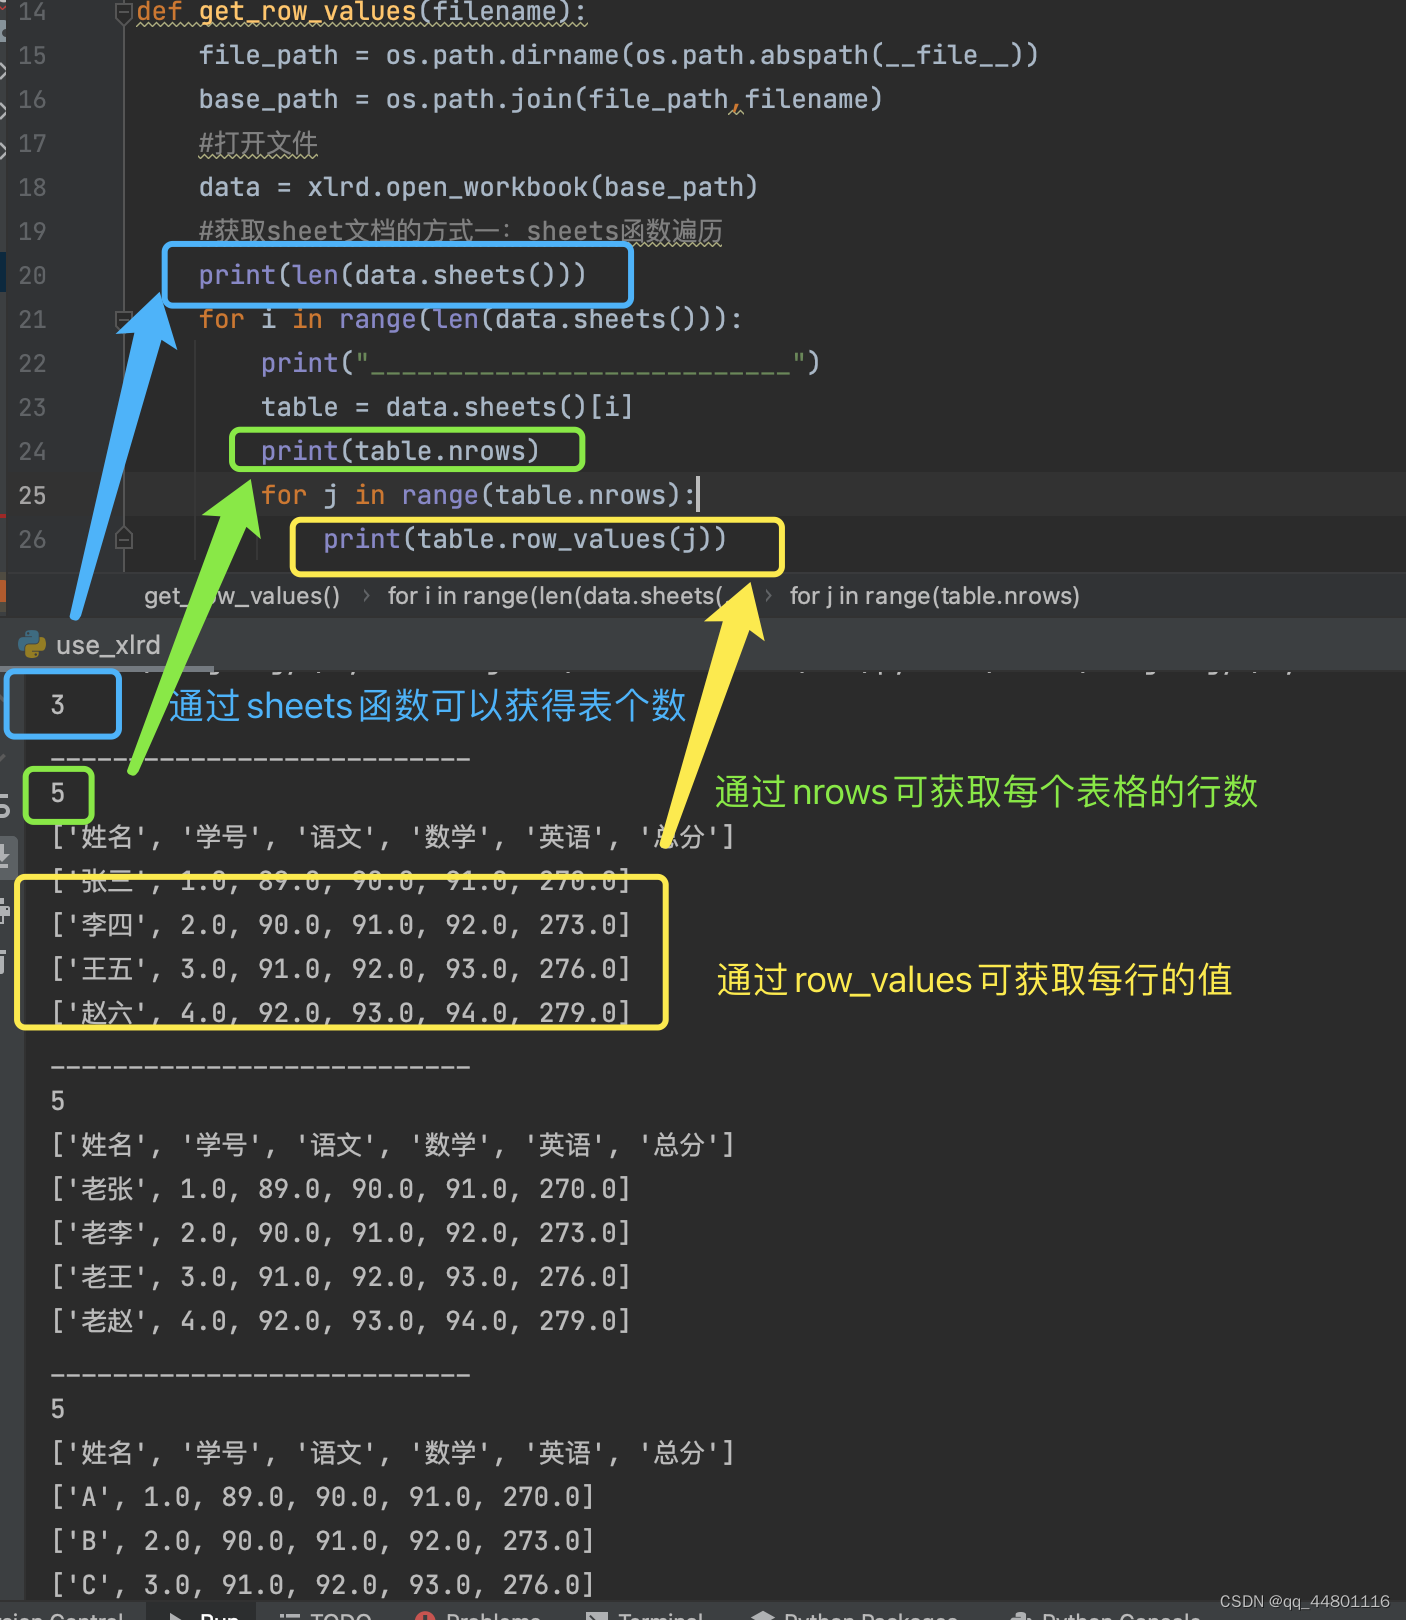Click output row starting with '赵六'
Image resolution: width=1406 pixels, height=1620 pixels.
click(x=341, y=1013)
